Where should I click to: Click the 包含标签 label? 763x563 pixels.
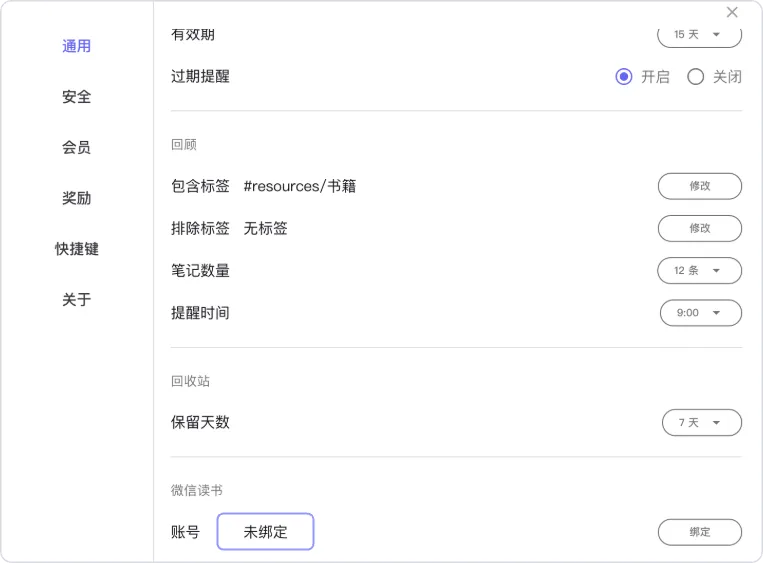[x=200, y=186]
